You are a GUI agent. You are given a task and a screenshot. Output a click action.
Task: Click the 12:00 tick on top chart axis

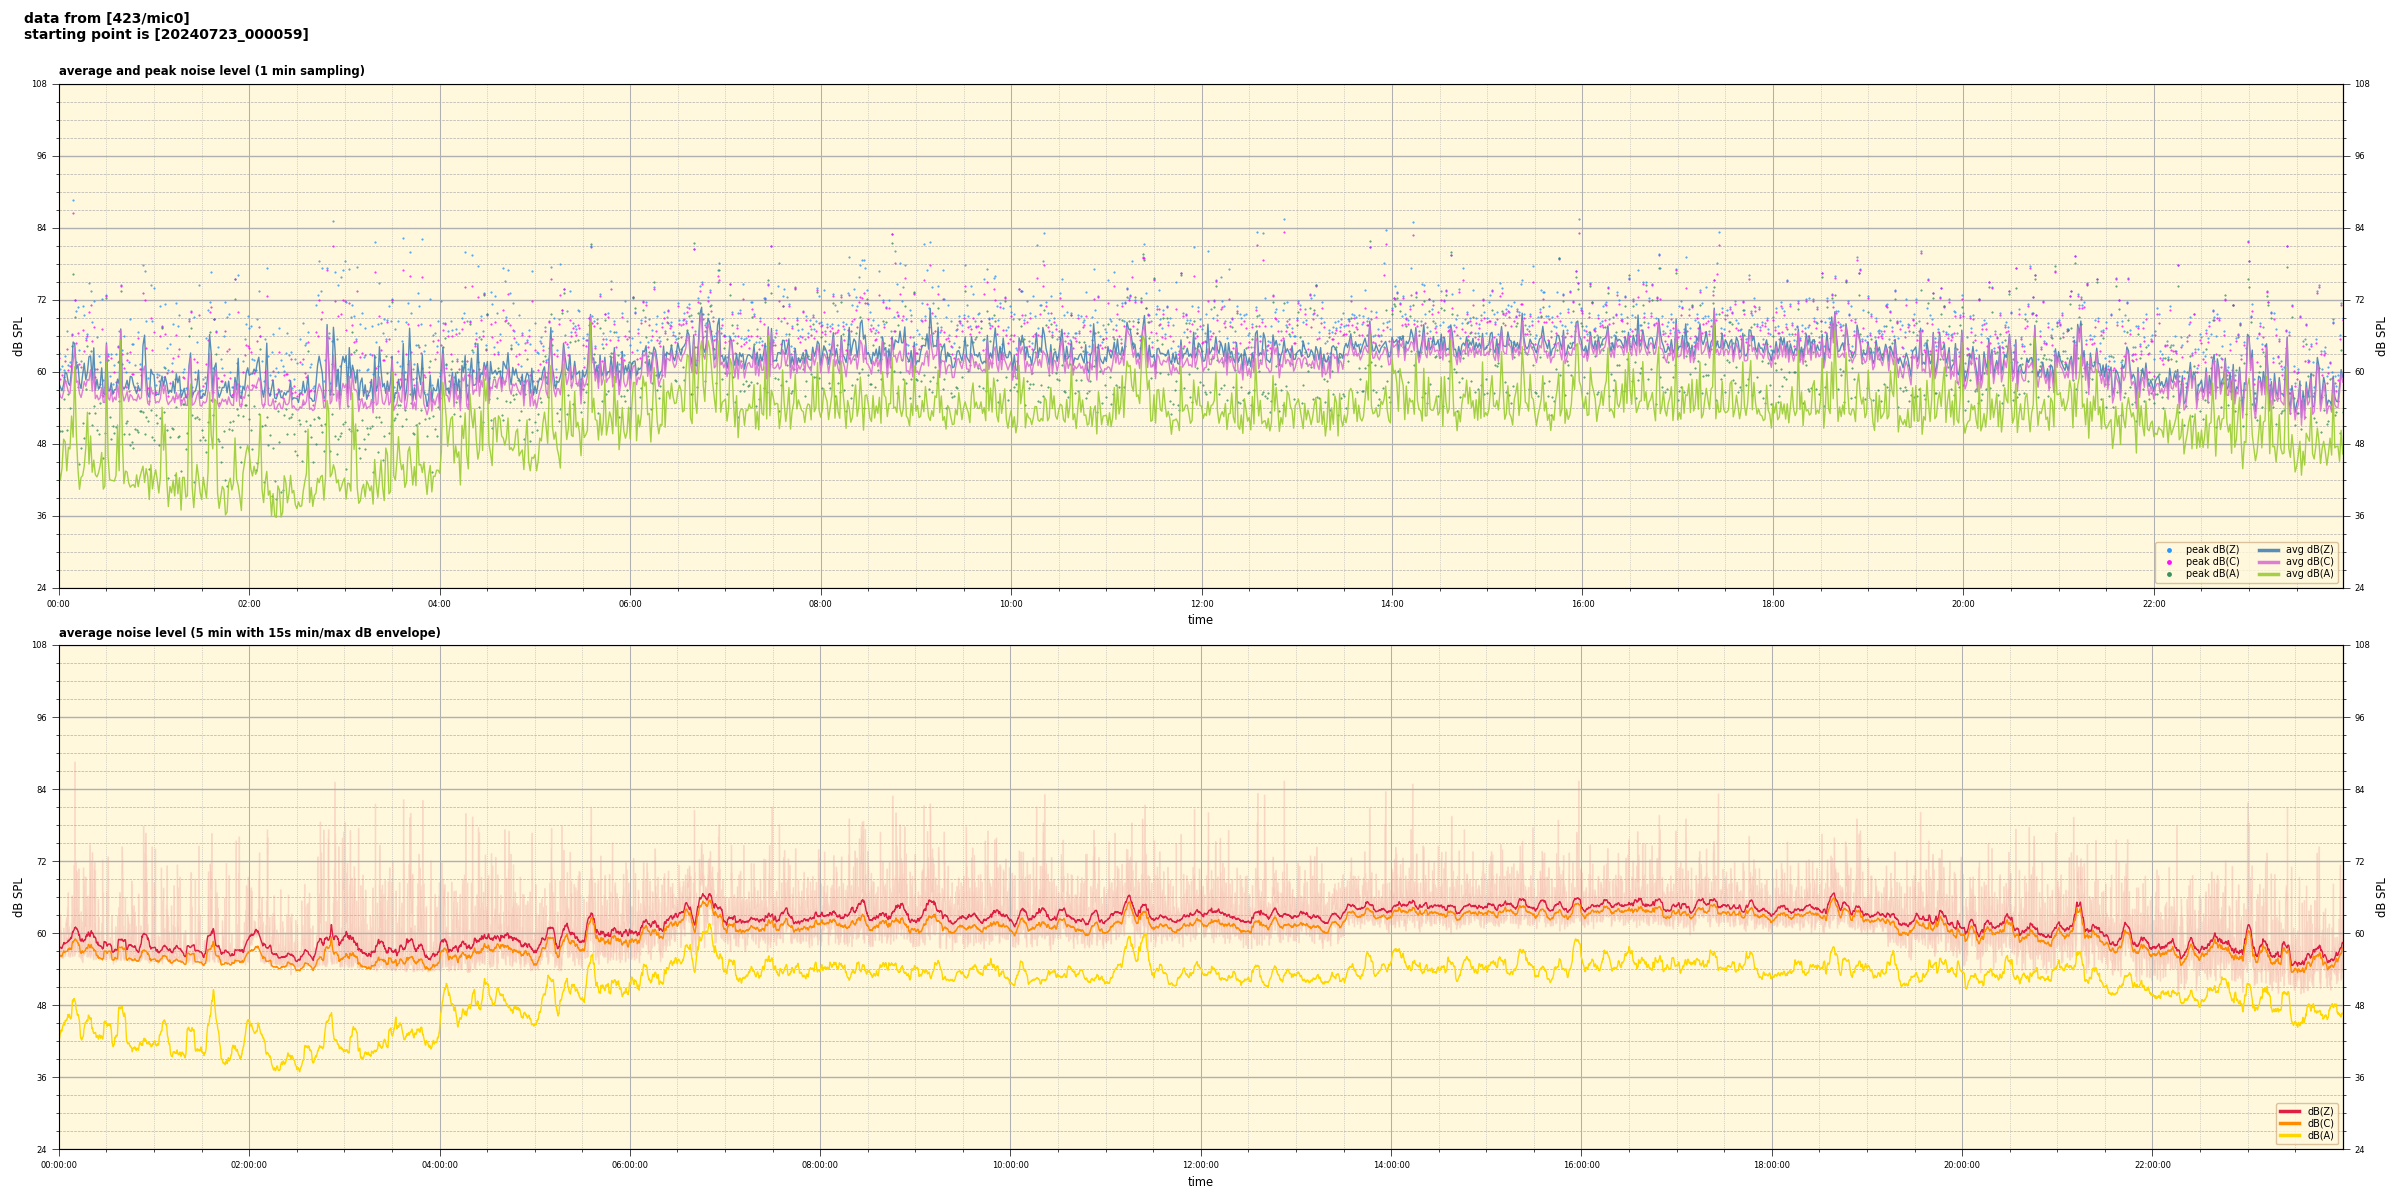[1201, 604]
